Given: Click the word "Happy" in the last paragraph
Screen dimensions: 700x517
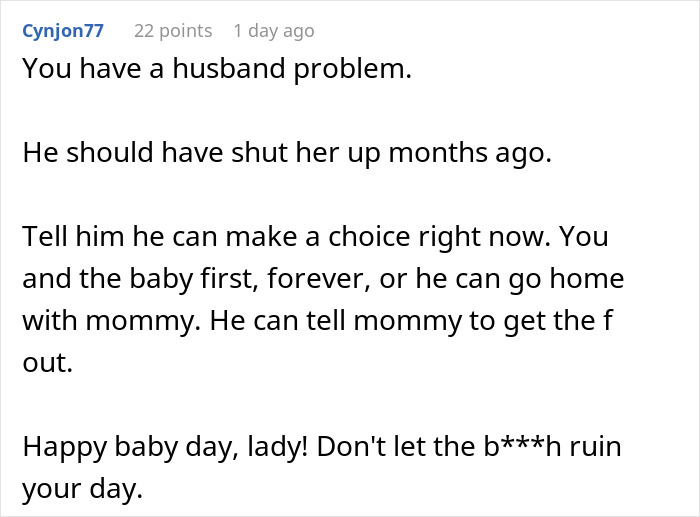Looking at the screenshot, I should (x=60, y=446).
